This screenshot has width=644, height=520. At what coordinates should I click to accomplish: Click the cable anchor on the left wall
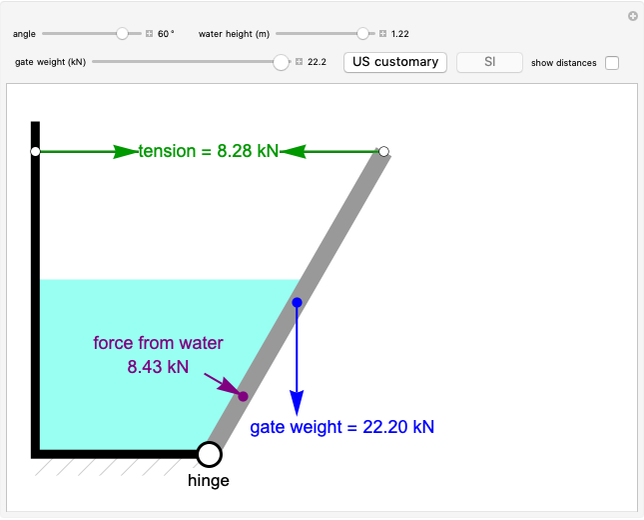click(35, 152)
